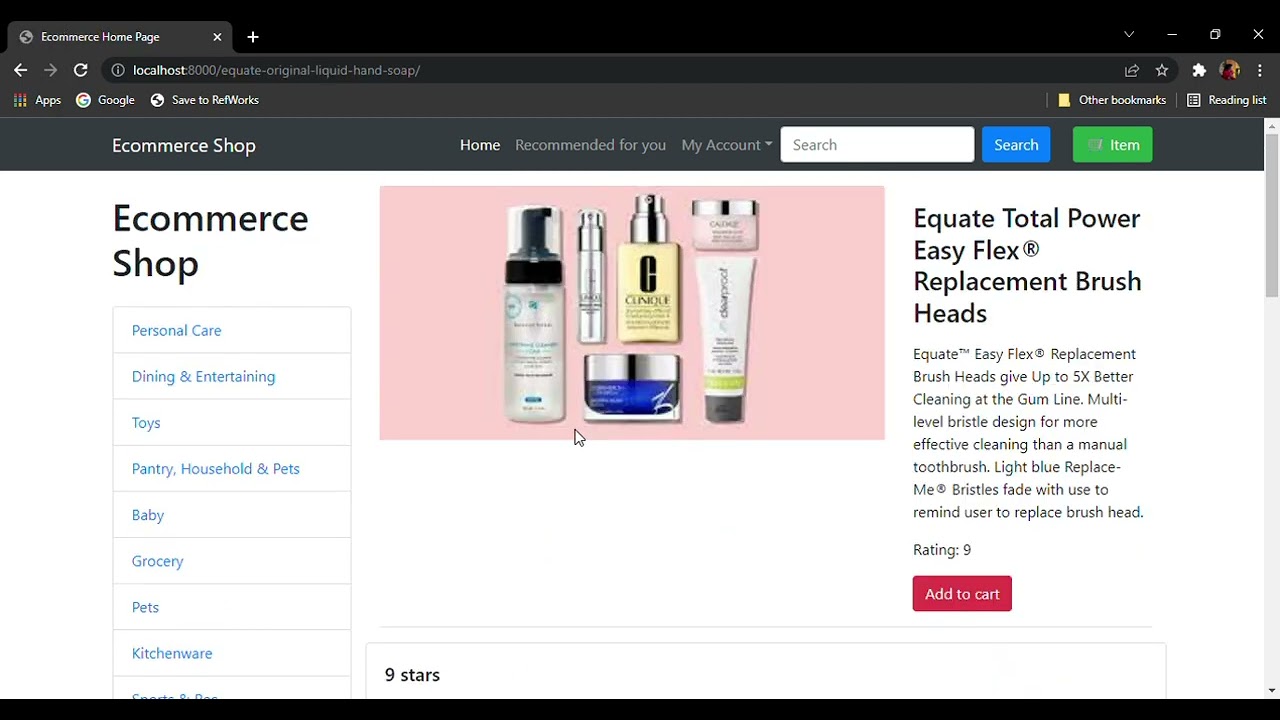Open a new tab with the plus icon
This screenshot has width=1280, height=720.
[253, 37]
